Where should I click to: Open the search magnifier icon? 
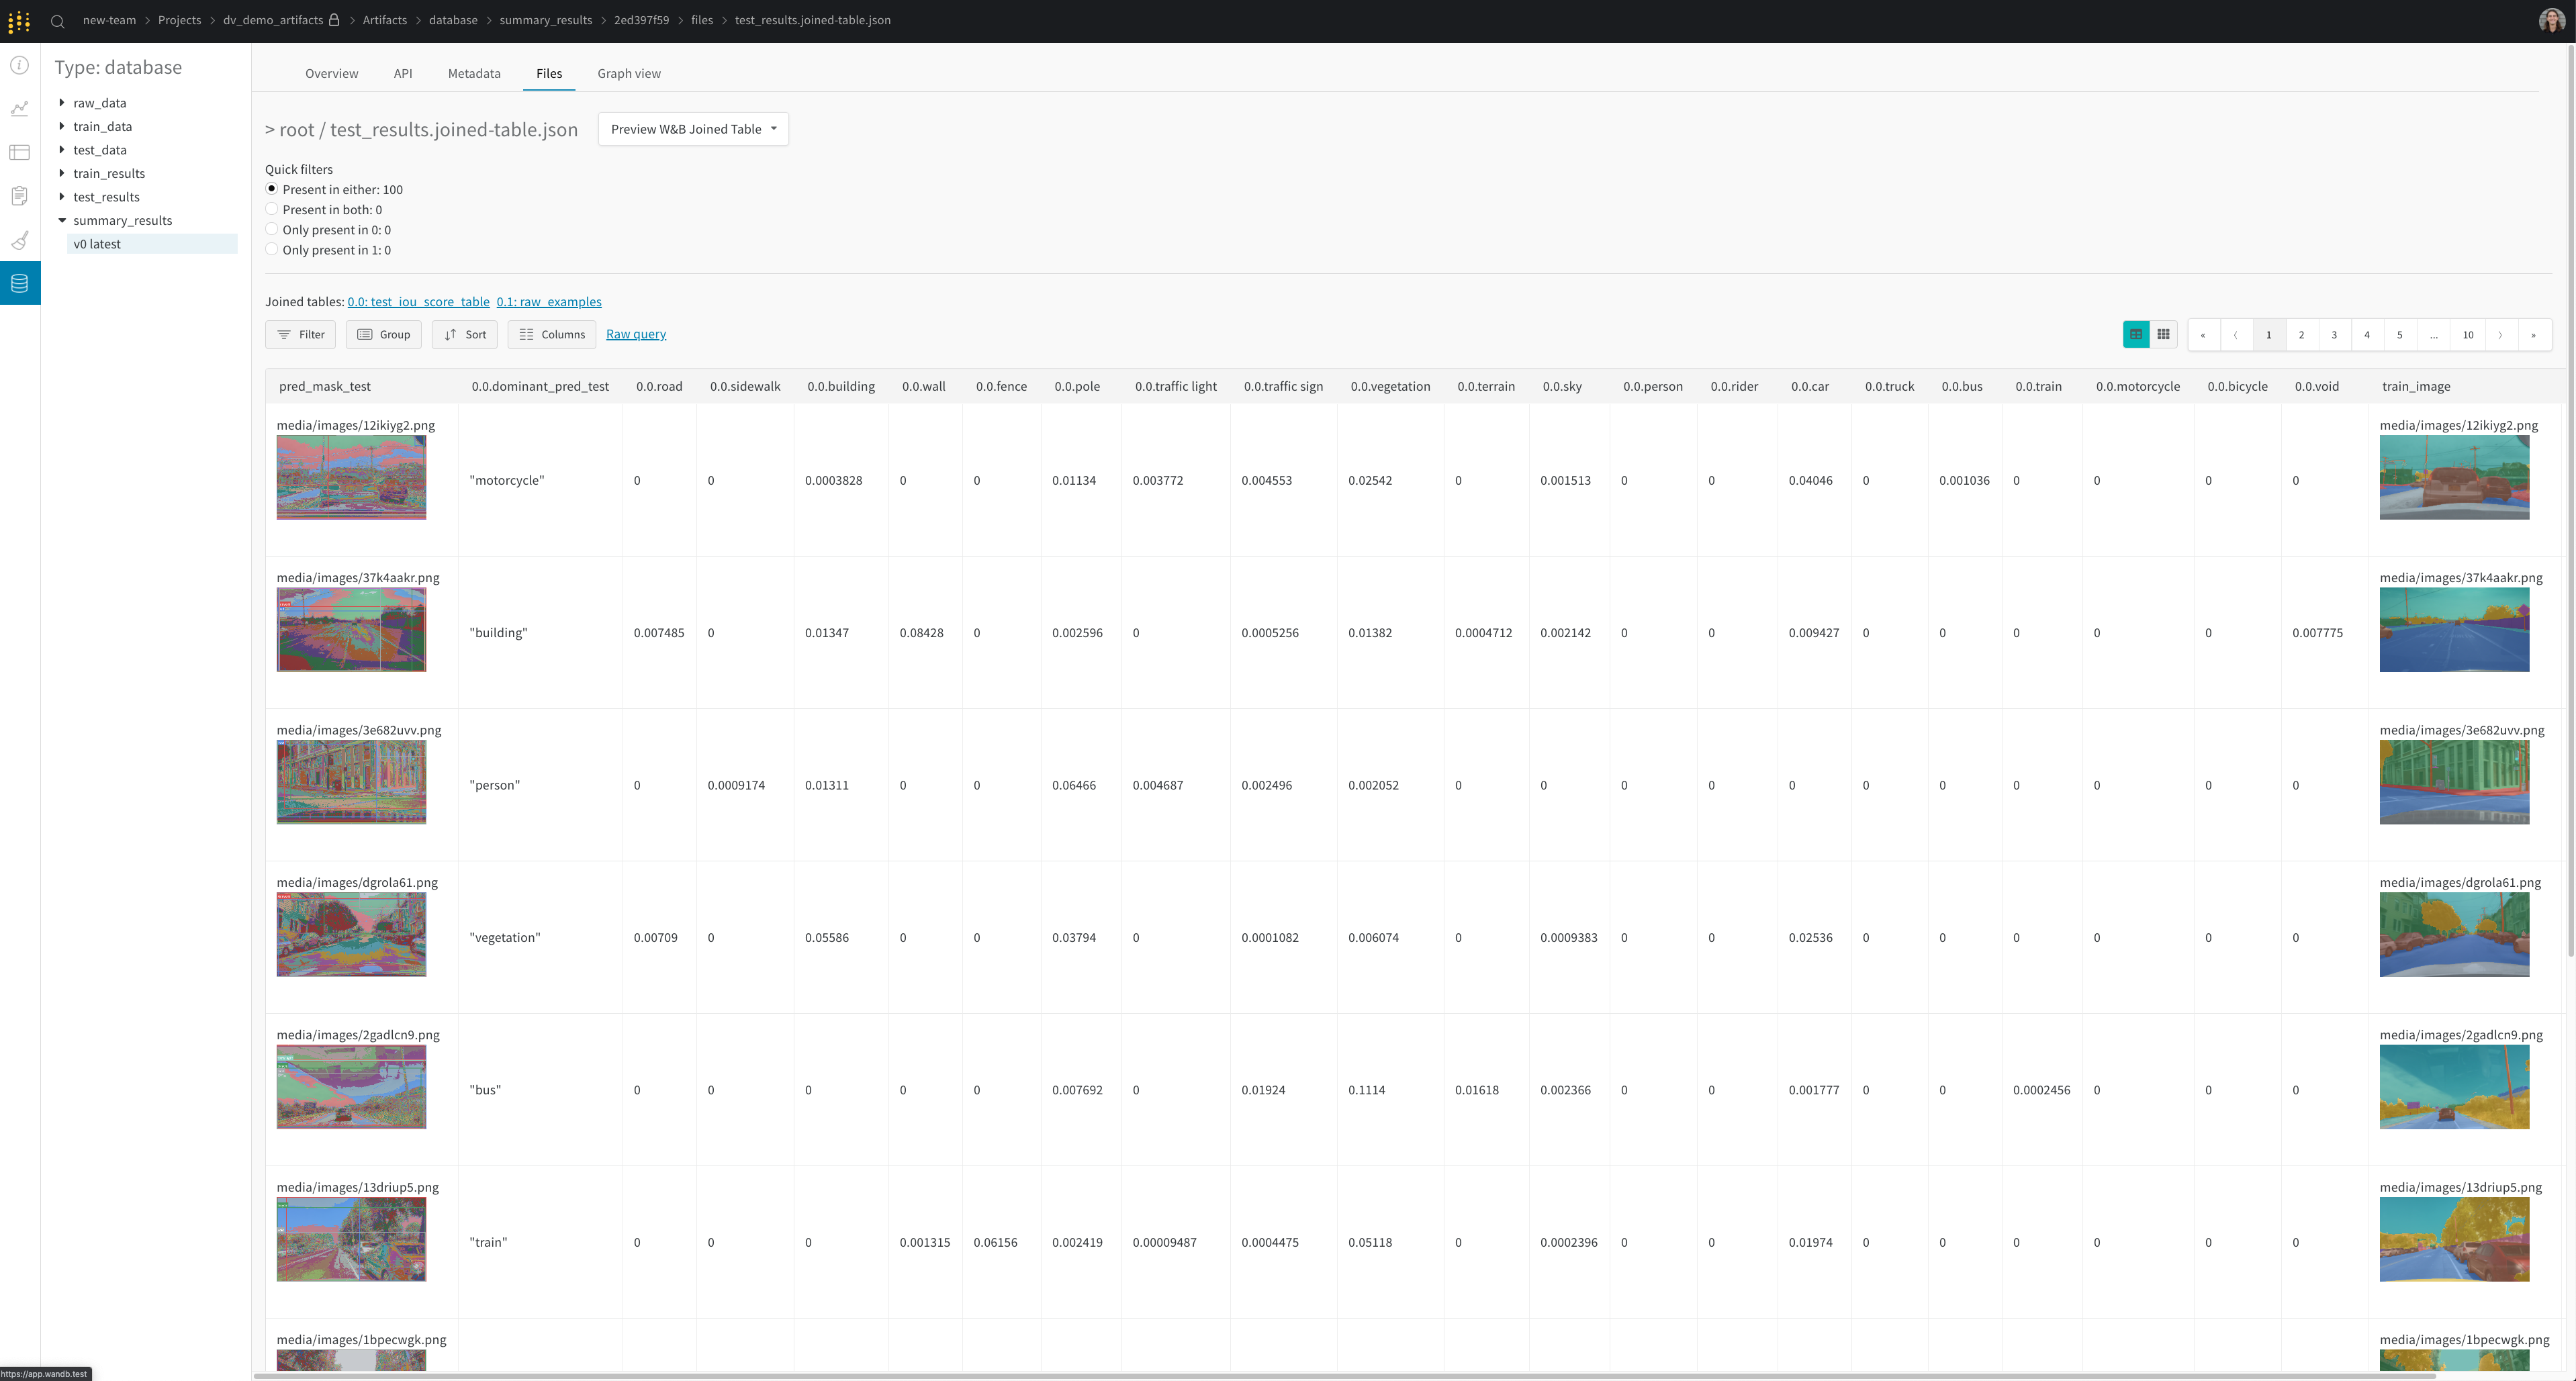[x=58, y=21]
